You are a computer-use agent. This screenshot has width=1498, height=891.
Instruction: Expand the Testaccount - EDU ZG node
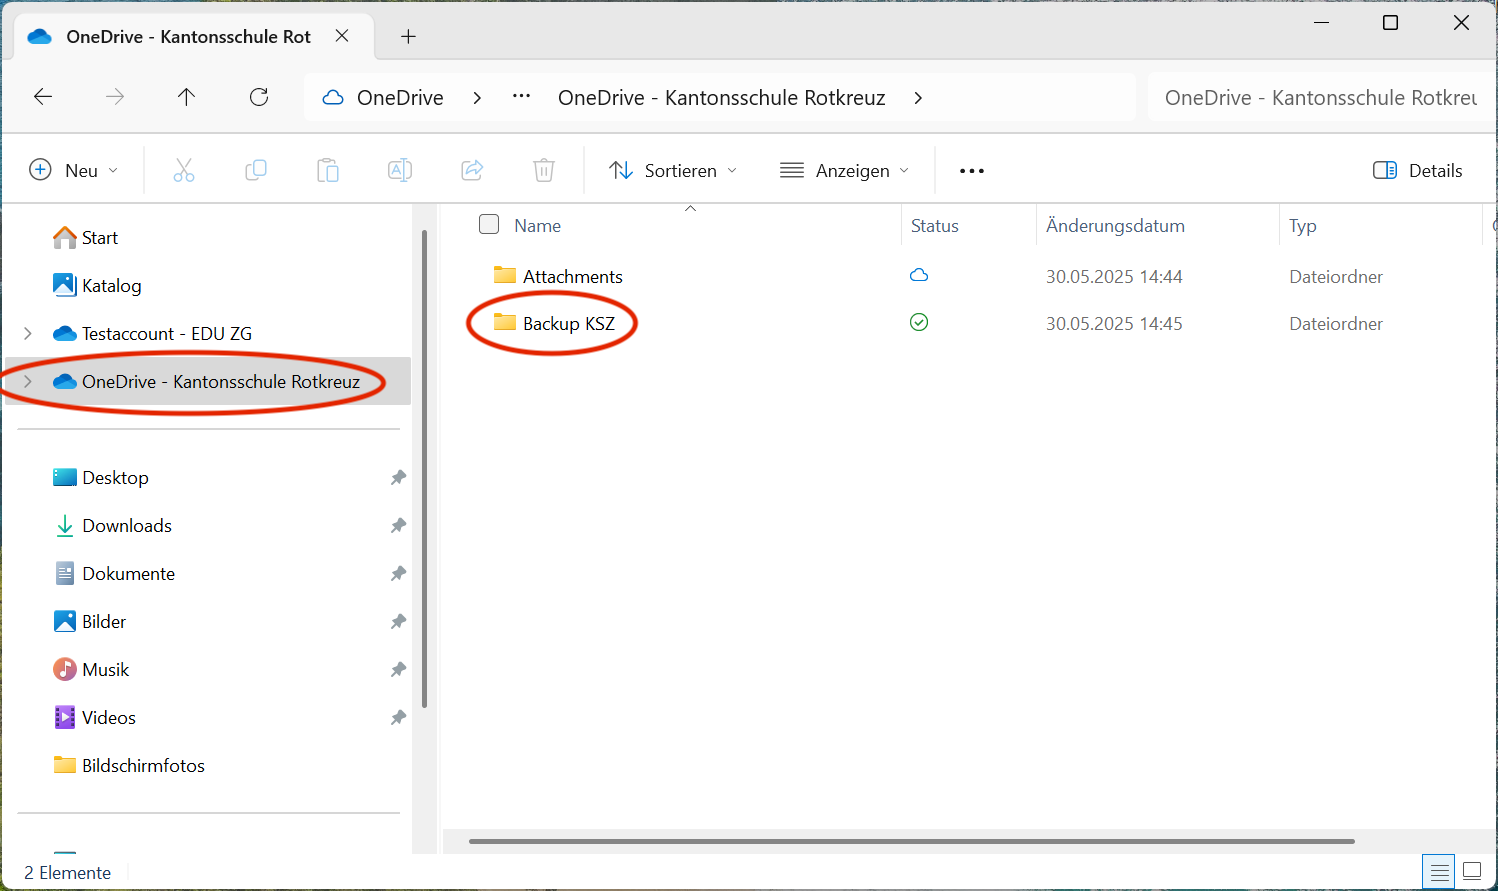(x=28, y=333)
